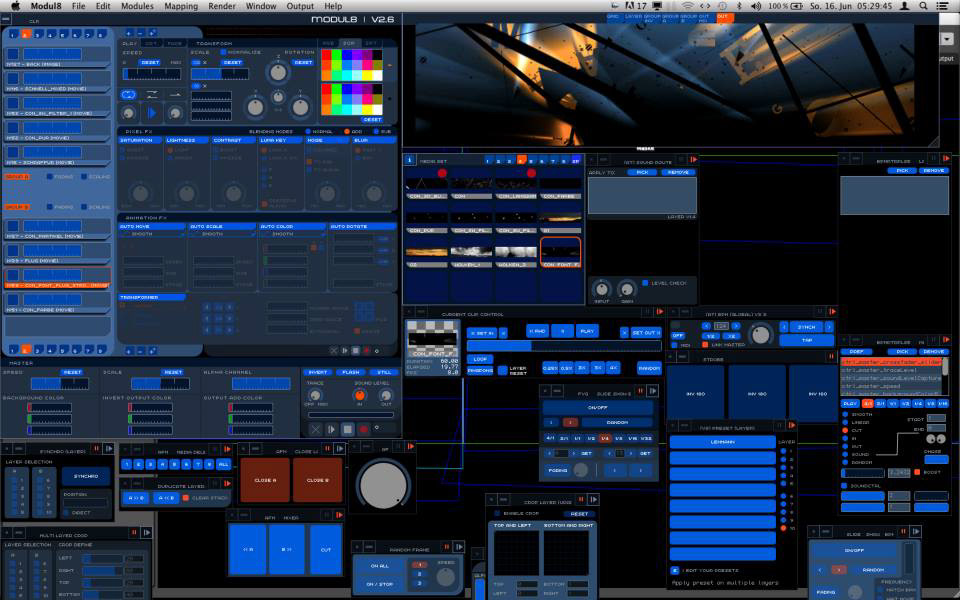Select Sub blending mode

point(376,132)
